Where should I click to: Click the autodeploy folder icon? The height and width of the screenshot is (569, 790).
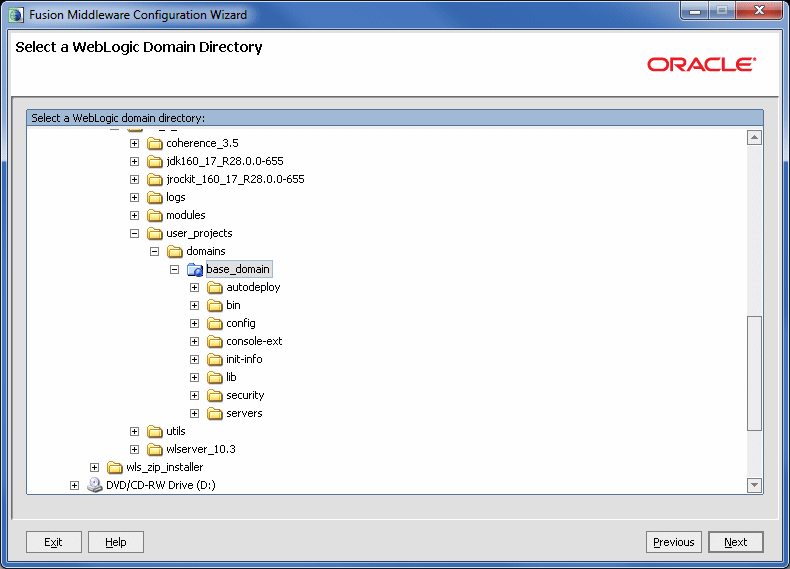pos(215,288)
